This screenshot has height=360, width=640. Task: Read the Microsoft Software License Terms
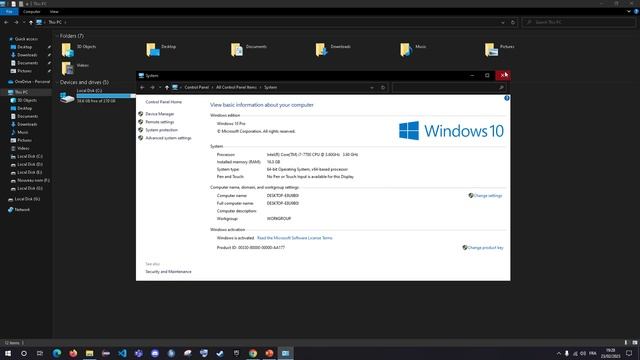[295, 238]
